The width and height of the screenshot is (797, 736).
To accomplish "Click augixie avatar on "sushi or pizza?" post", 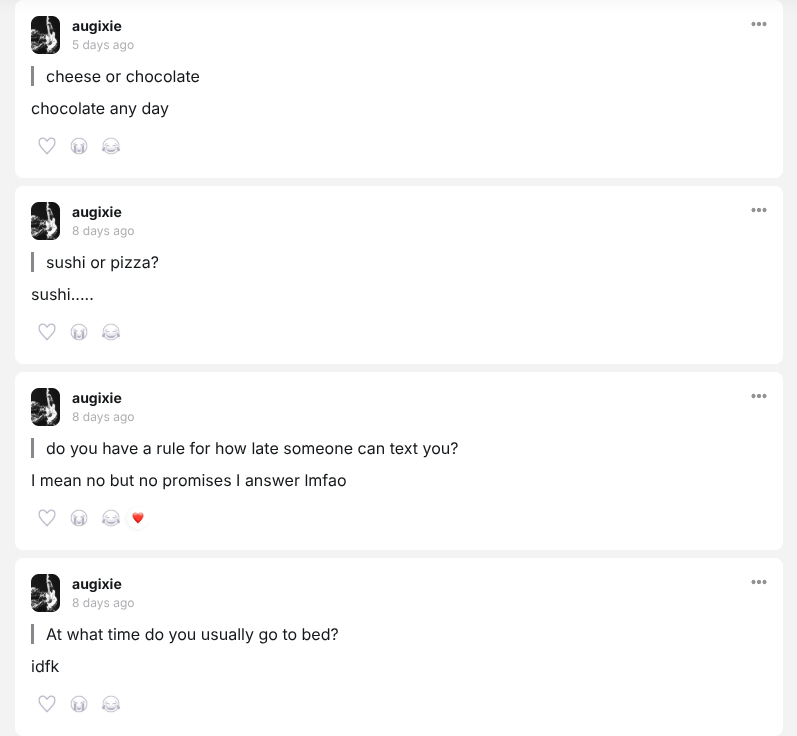I will [x=46, y=221].
